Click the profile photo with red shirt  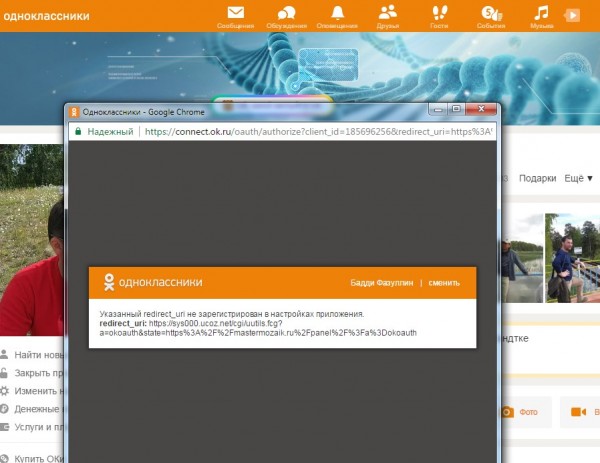(32, 240)
